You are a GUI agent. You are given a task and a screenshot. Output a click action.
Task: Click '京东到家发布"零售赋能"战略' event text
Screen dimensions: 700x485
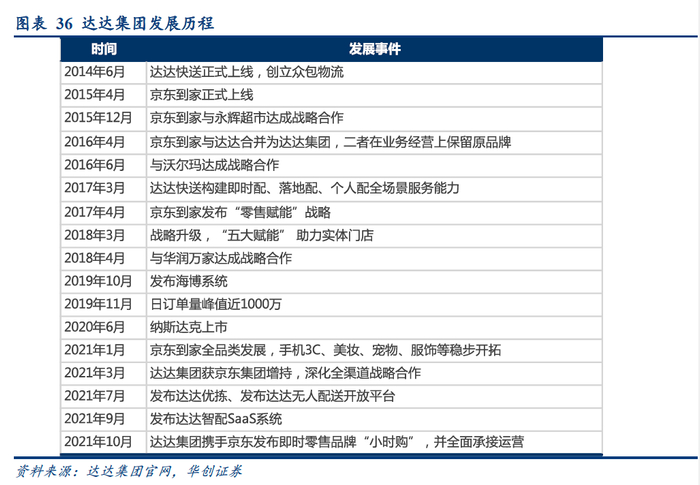click(240, 212)
